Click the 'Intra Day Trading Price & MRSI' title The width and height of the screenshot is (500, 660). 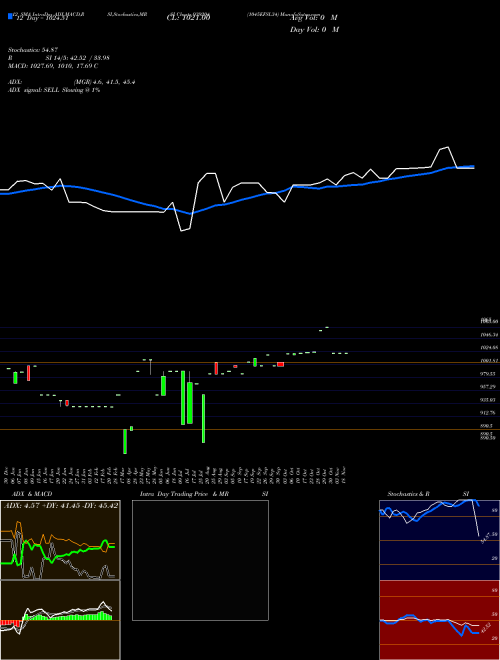(x=204, y=494)
